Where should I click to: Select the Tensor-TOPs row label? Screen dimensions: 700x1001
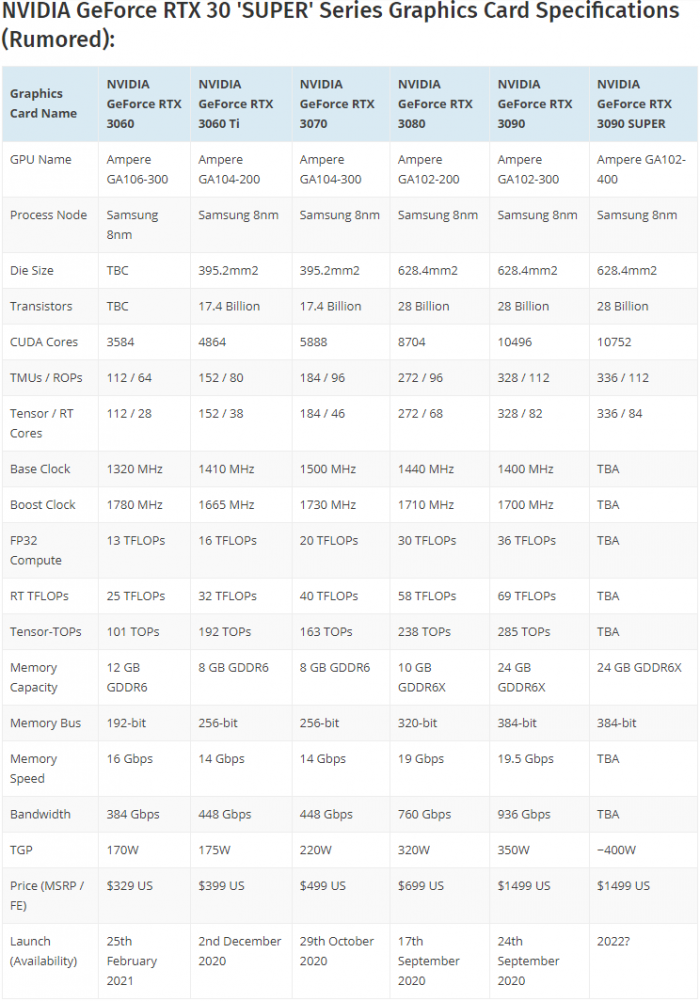pos(46,632)
